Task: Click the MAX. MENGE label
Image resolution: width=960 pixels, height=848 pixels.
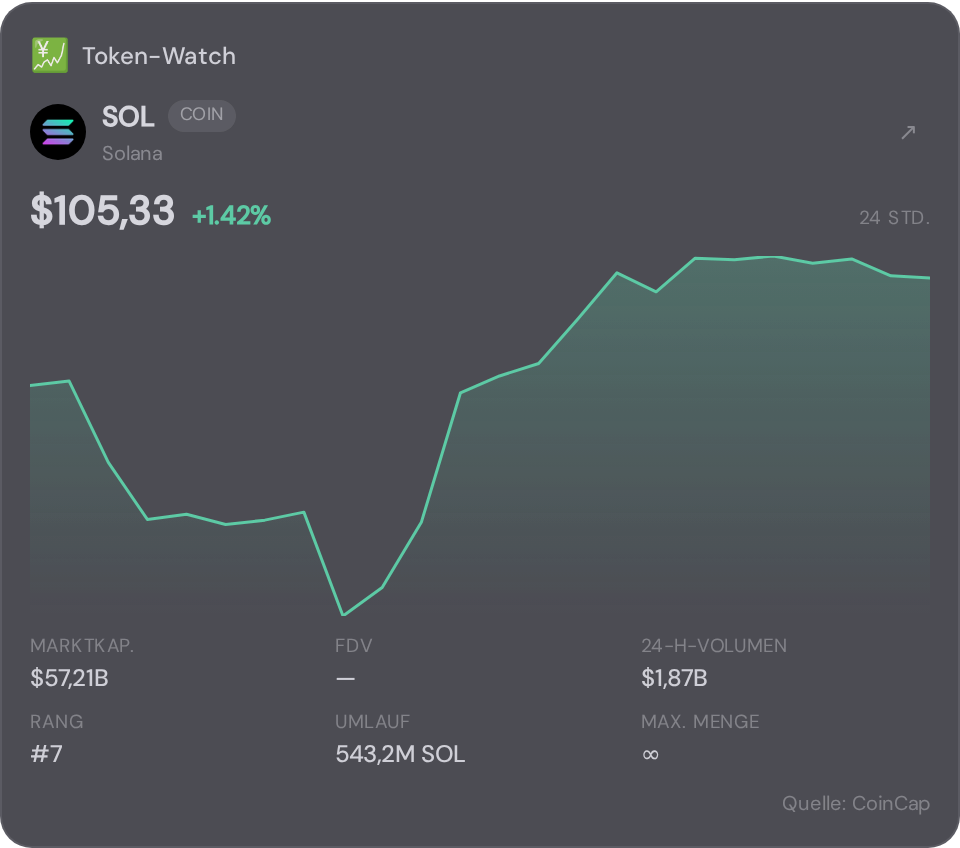Action: 700,721
